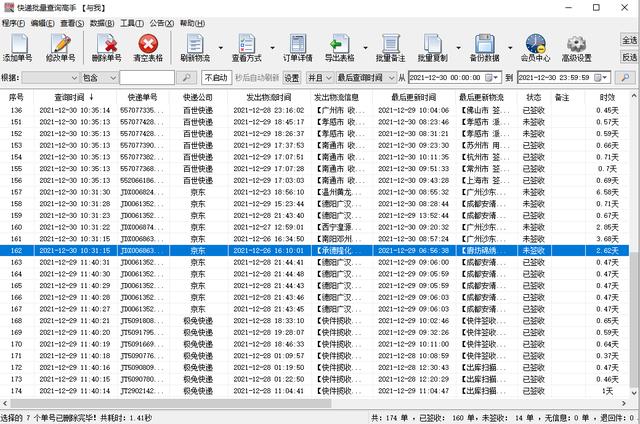Click the 反选 button
The image size is (640, 424).
click(629, 58)
